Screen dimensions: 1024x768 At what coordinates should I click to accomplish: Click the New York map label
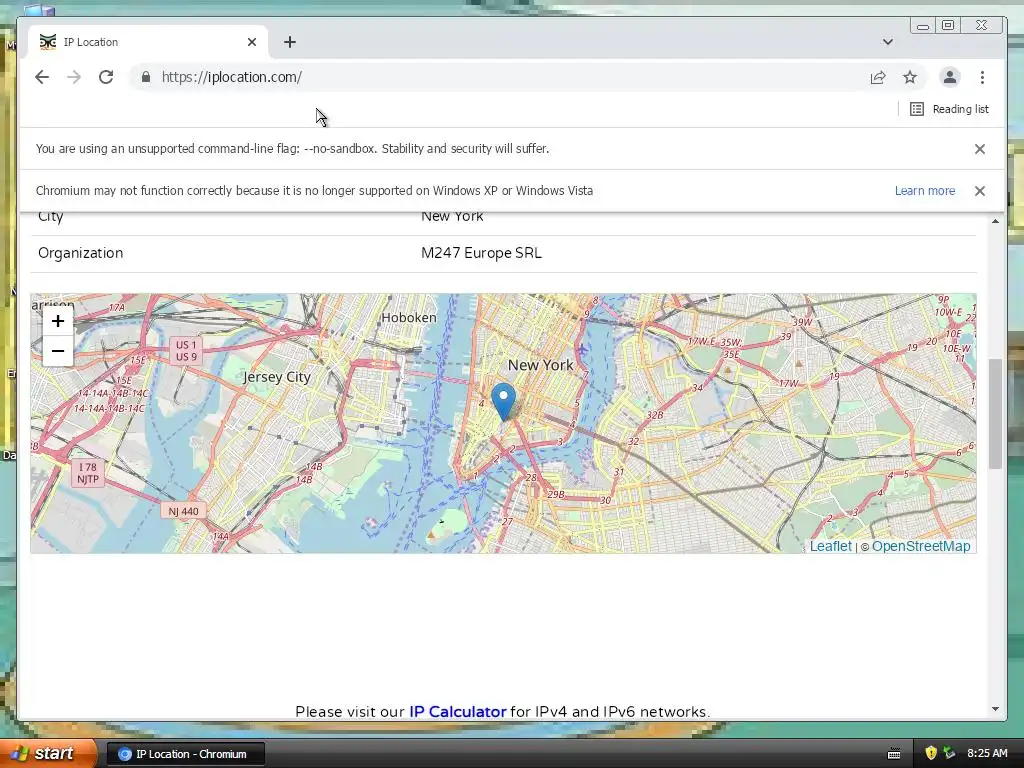[x=541, y=365]
